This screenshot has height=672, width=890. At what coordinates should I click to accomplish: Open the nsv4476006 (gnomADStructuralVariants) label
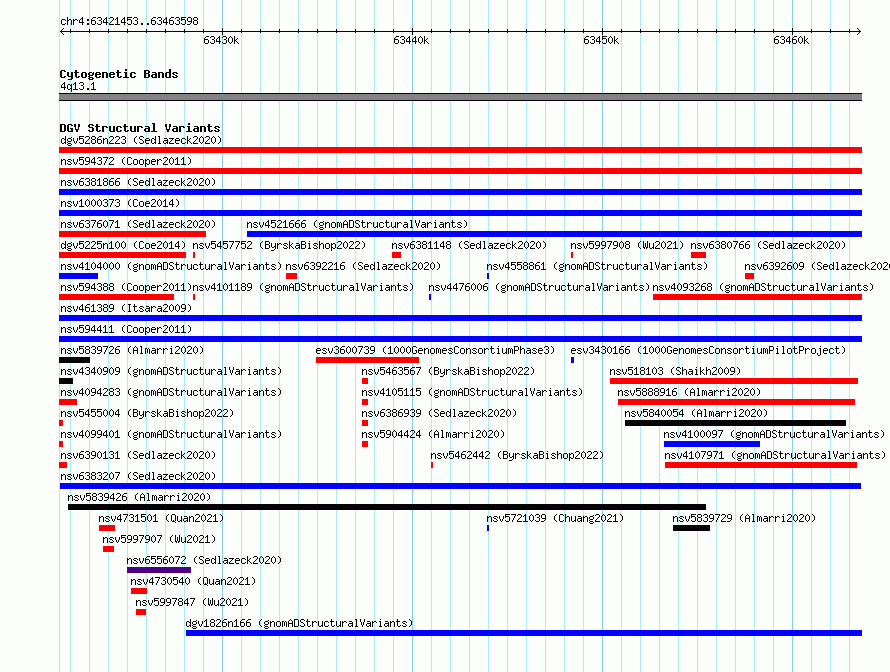pyautogui.click(x=539, y=287)
